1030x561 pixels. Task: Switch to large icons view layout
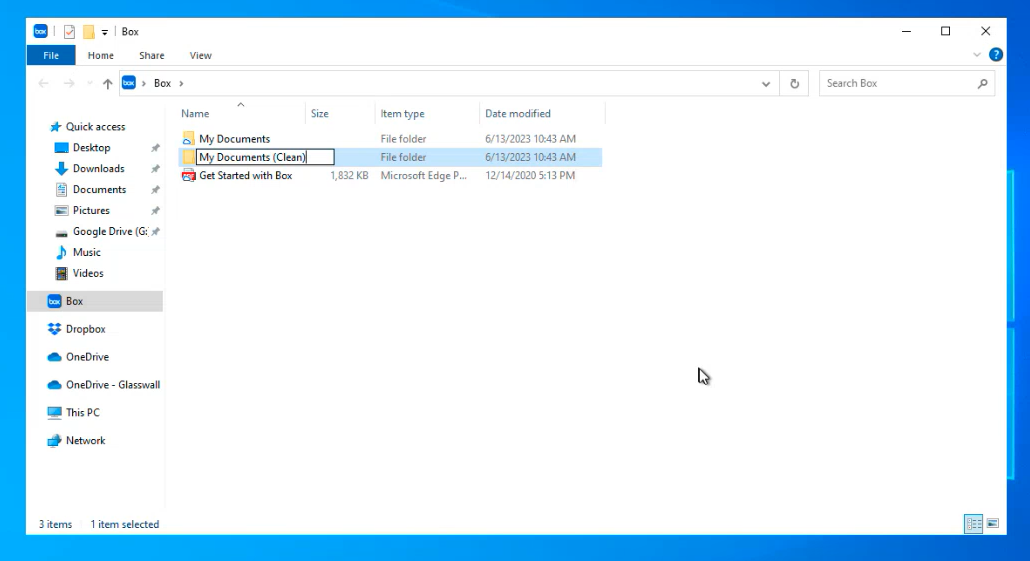992,523
